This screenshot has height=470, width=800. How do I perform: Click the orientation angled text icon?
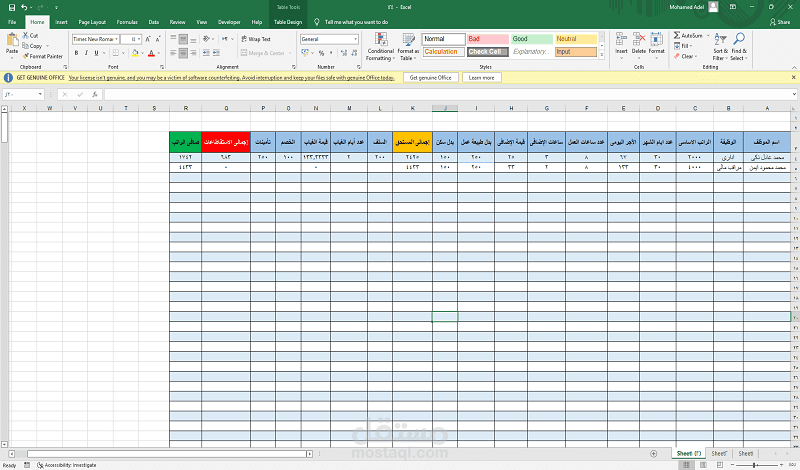point(206,39)
